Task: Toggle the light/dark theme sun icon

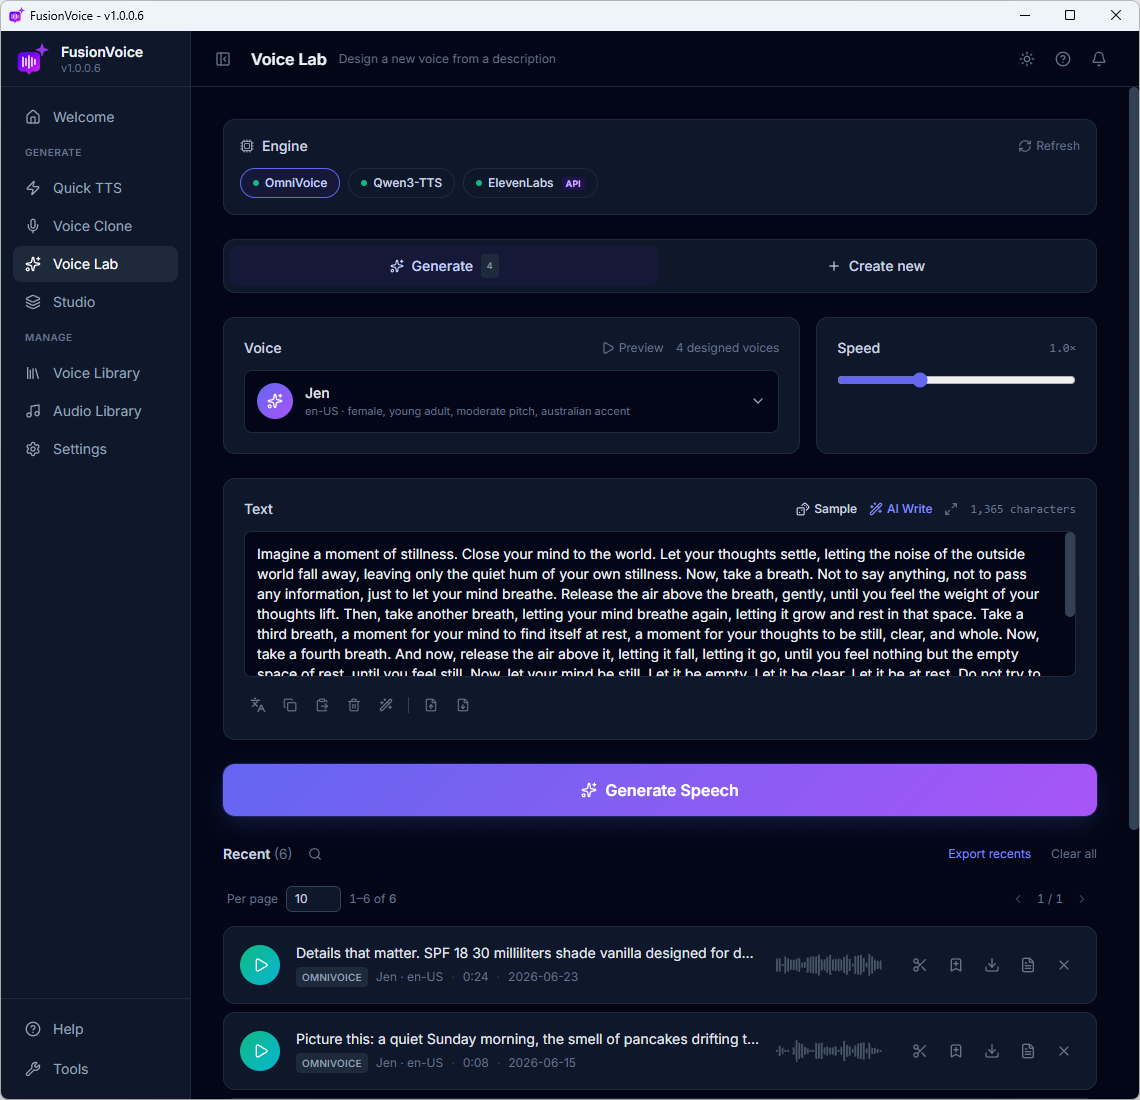Action: (x=1027, y=59)
